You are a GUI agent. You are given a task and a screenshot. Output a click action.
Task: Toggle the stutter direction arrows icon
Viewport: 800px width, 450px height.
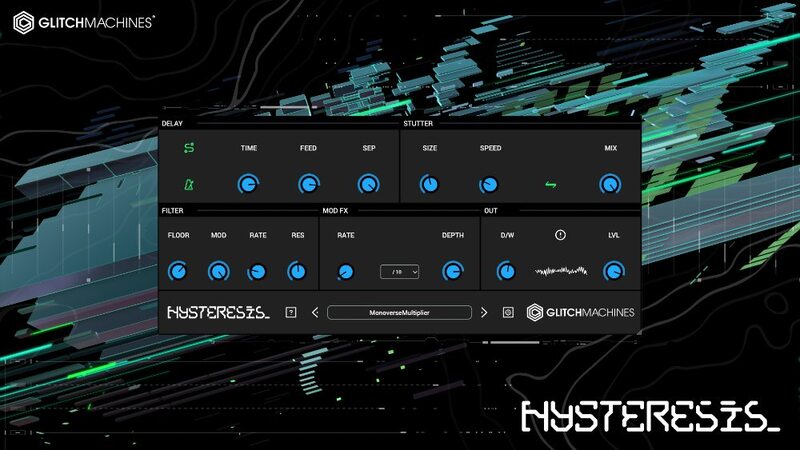551,185
